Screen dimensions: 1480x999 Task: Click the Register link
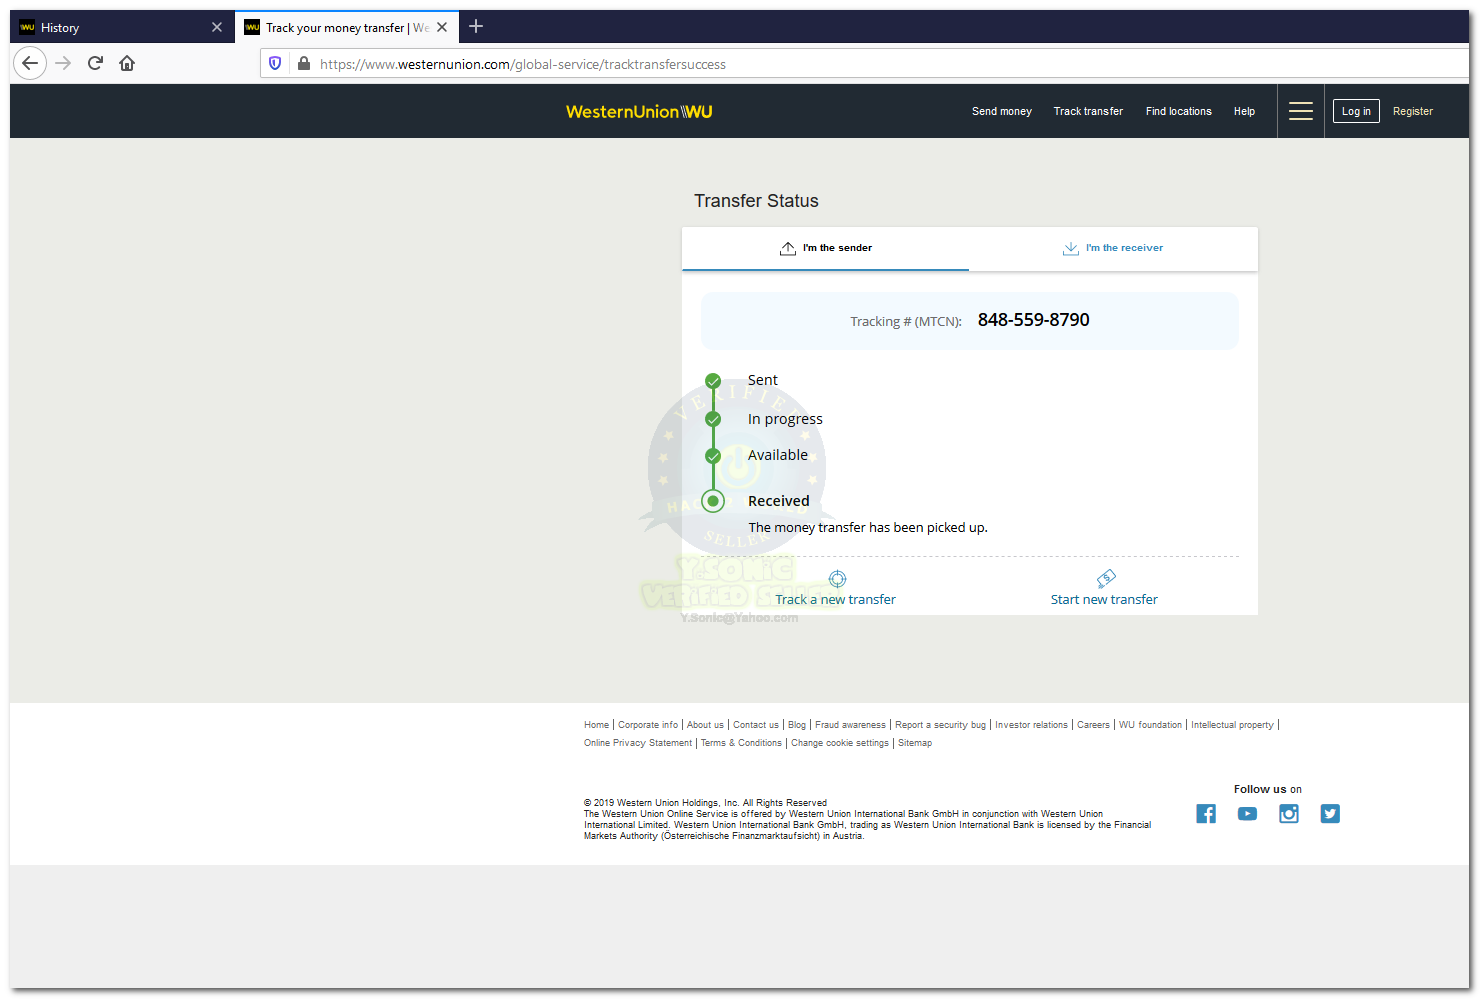1413,111
